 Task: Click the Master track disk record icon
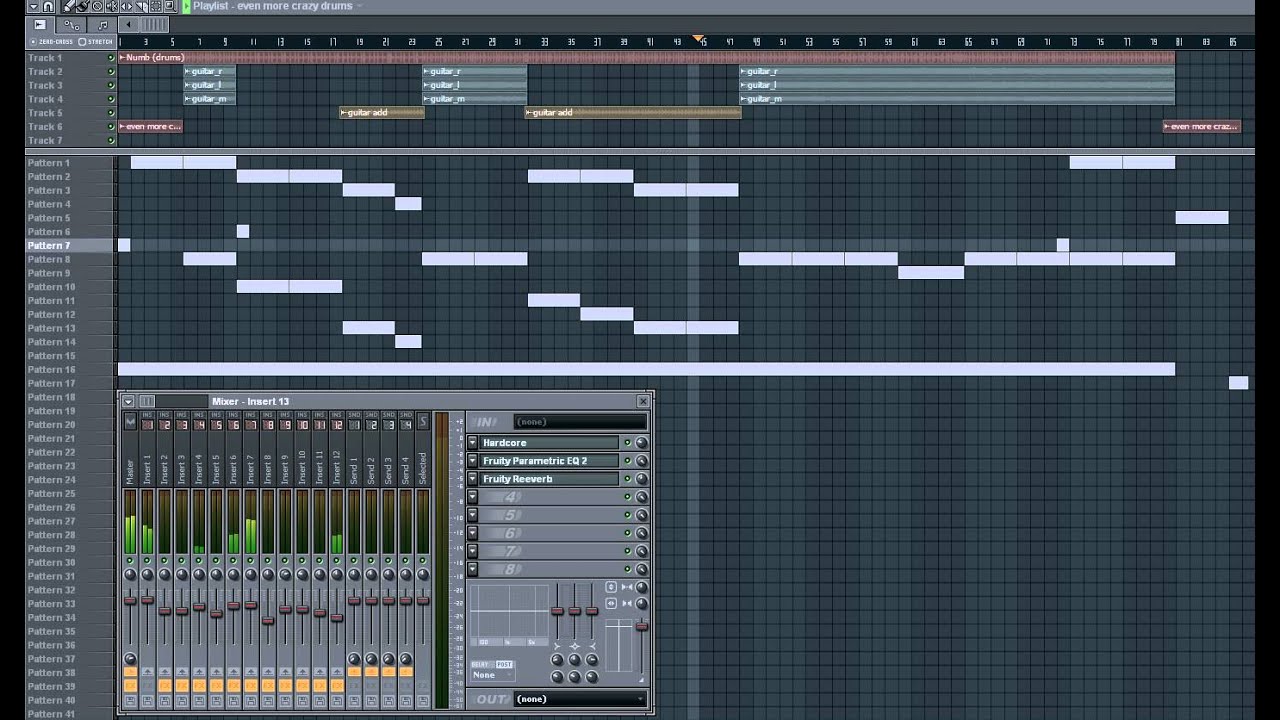[130, 701]
